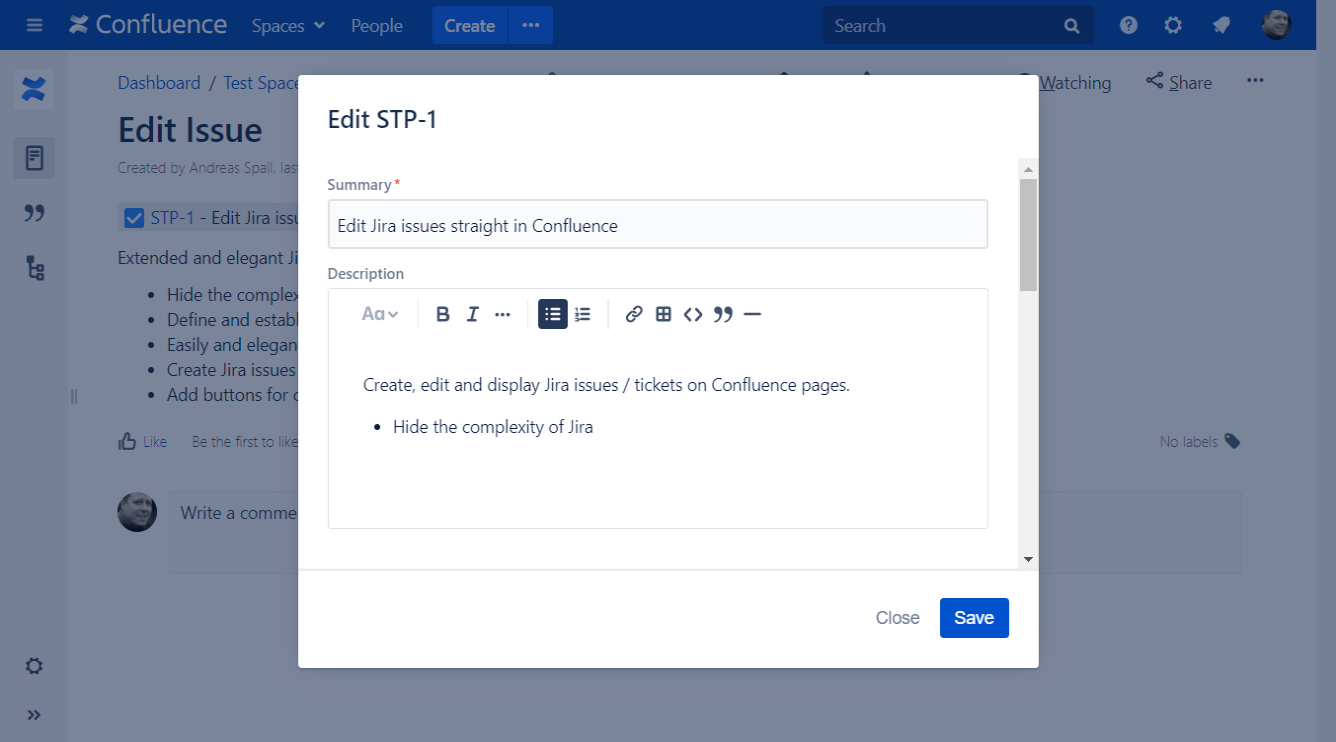Open the page more-actions ellipsis
The image size is (1336, 742).
tap(1256, 81)
